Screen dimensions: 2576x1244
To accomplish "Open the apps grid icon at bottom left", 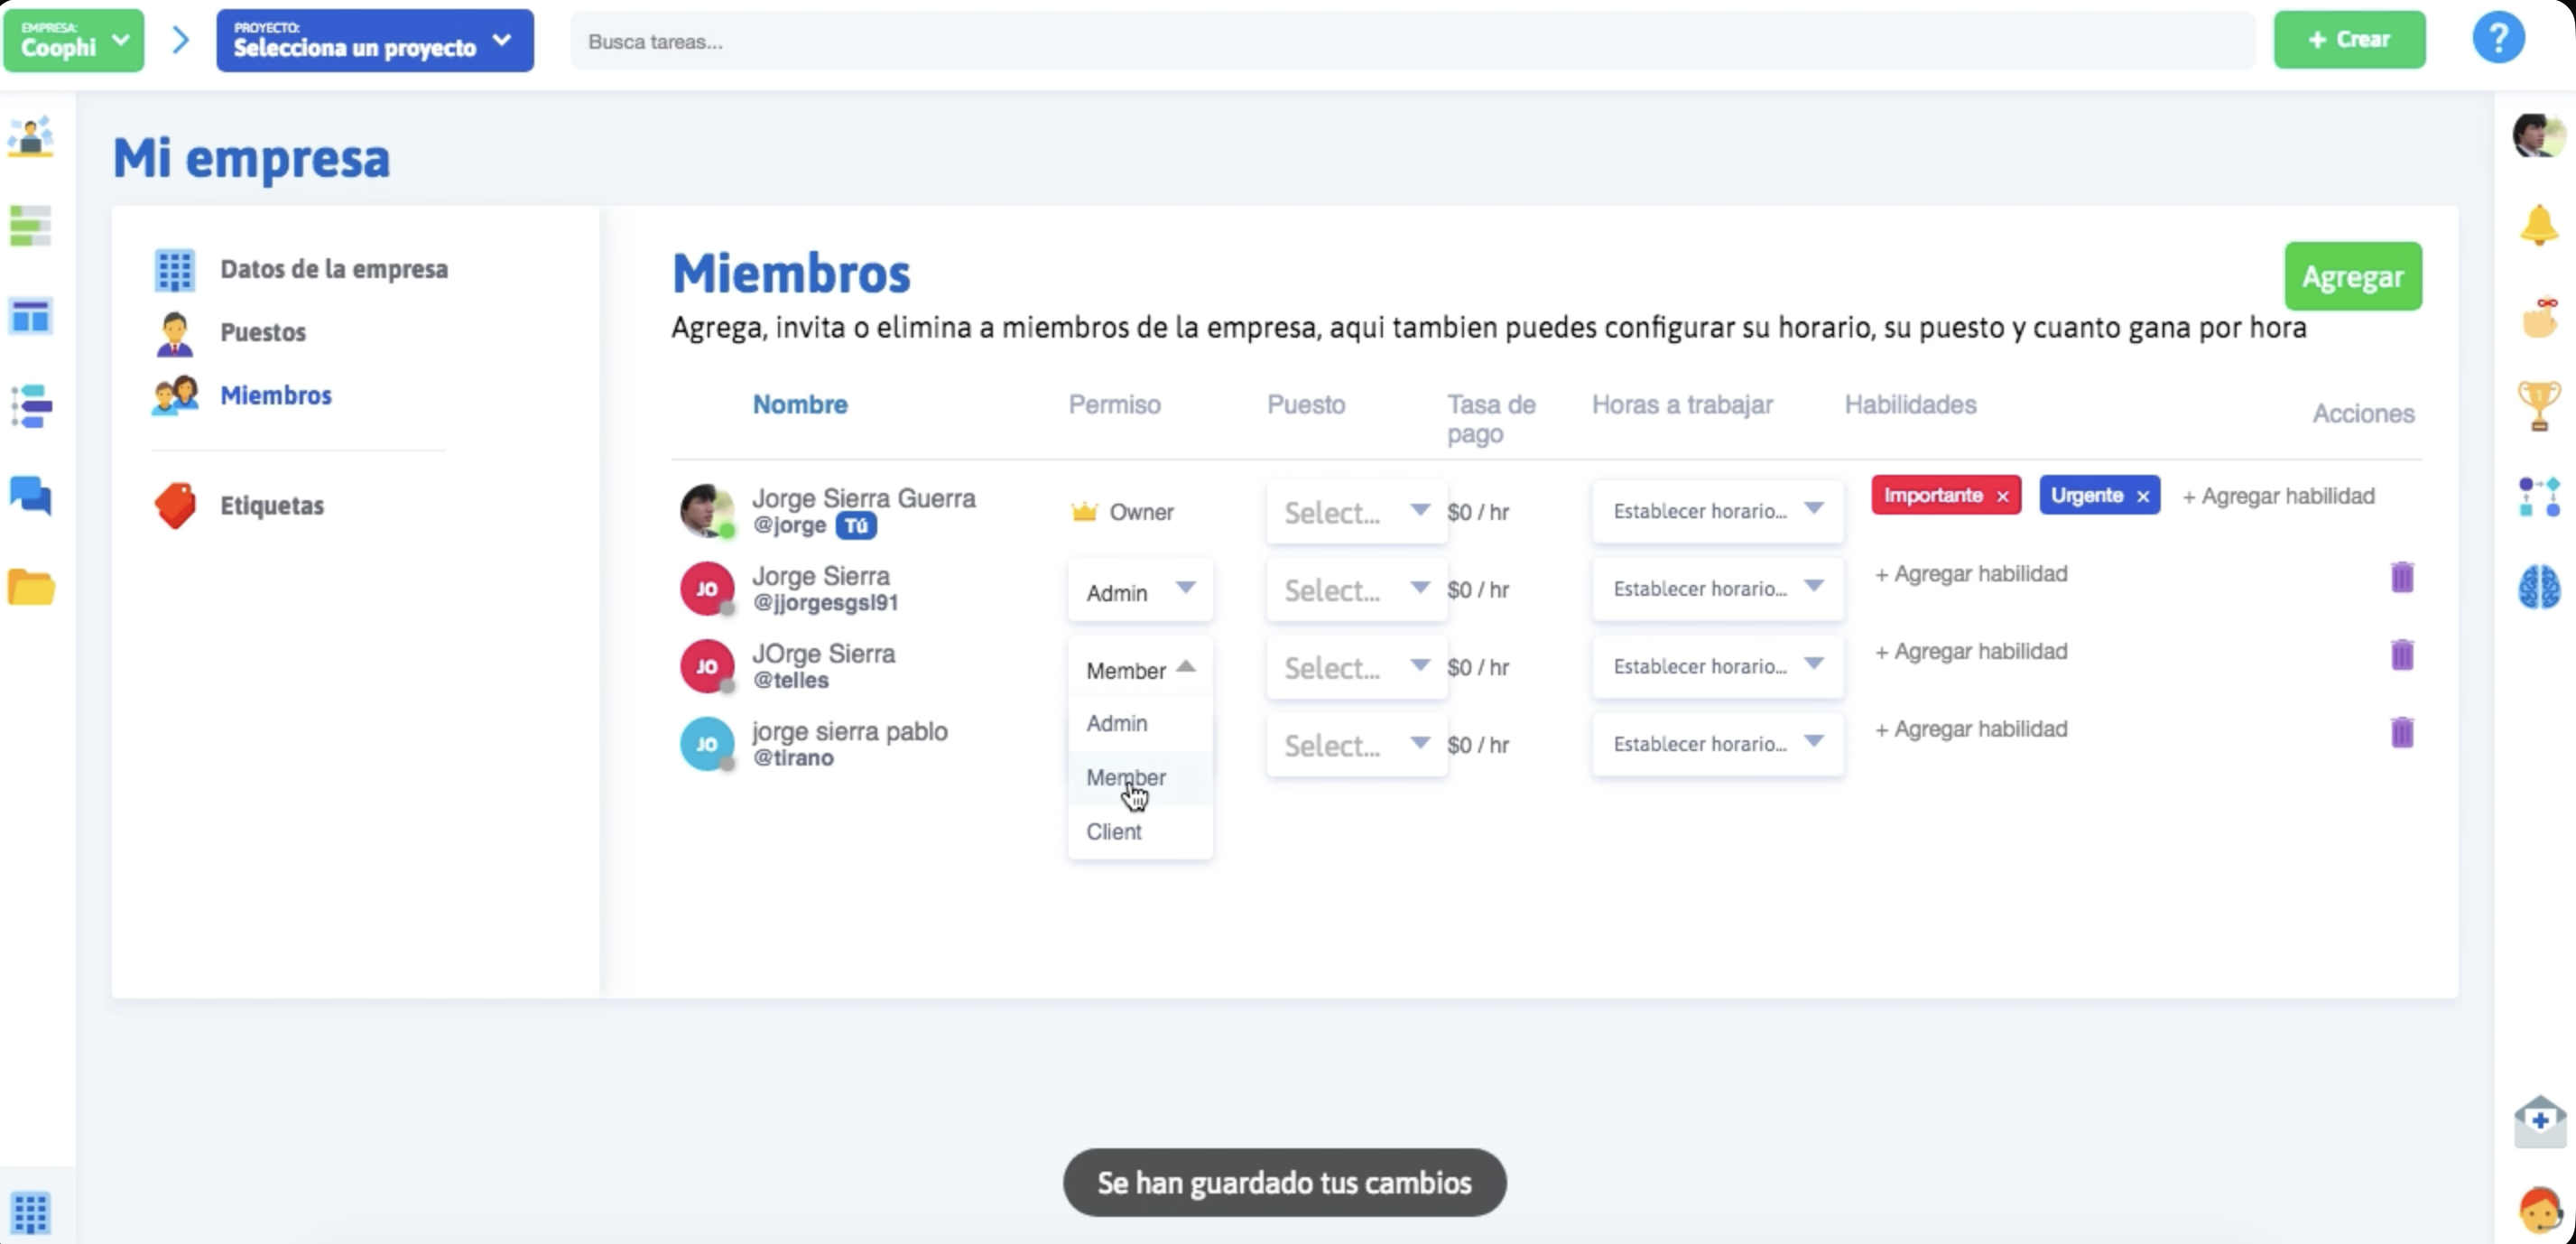I will [31, 1212].
